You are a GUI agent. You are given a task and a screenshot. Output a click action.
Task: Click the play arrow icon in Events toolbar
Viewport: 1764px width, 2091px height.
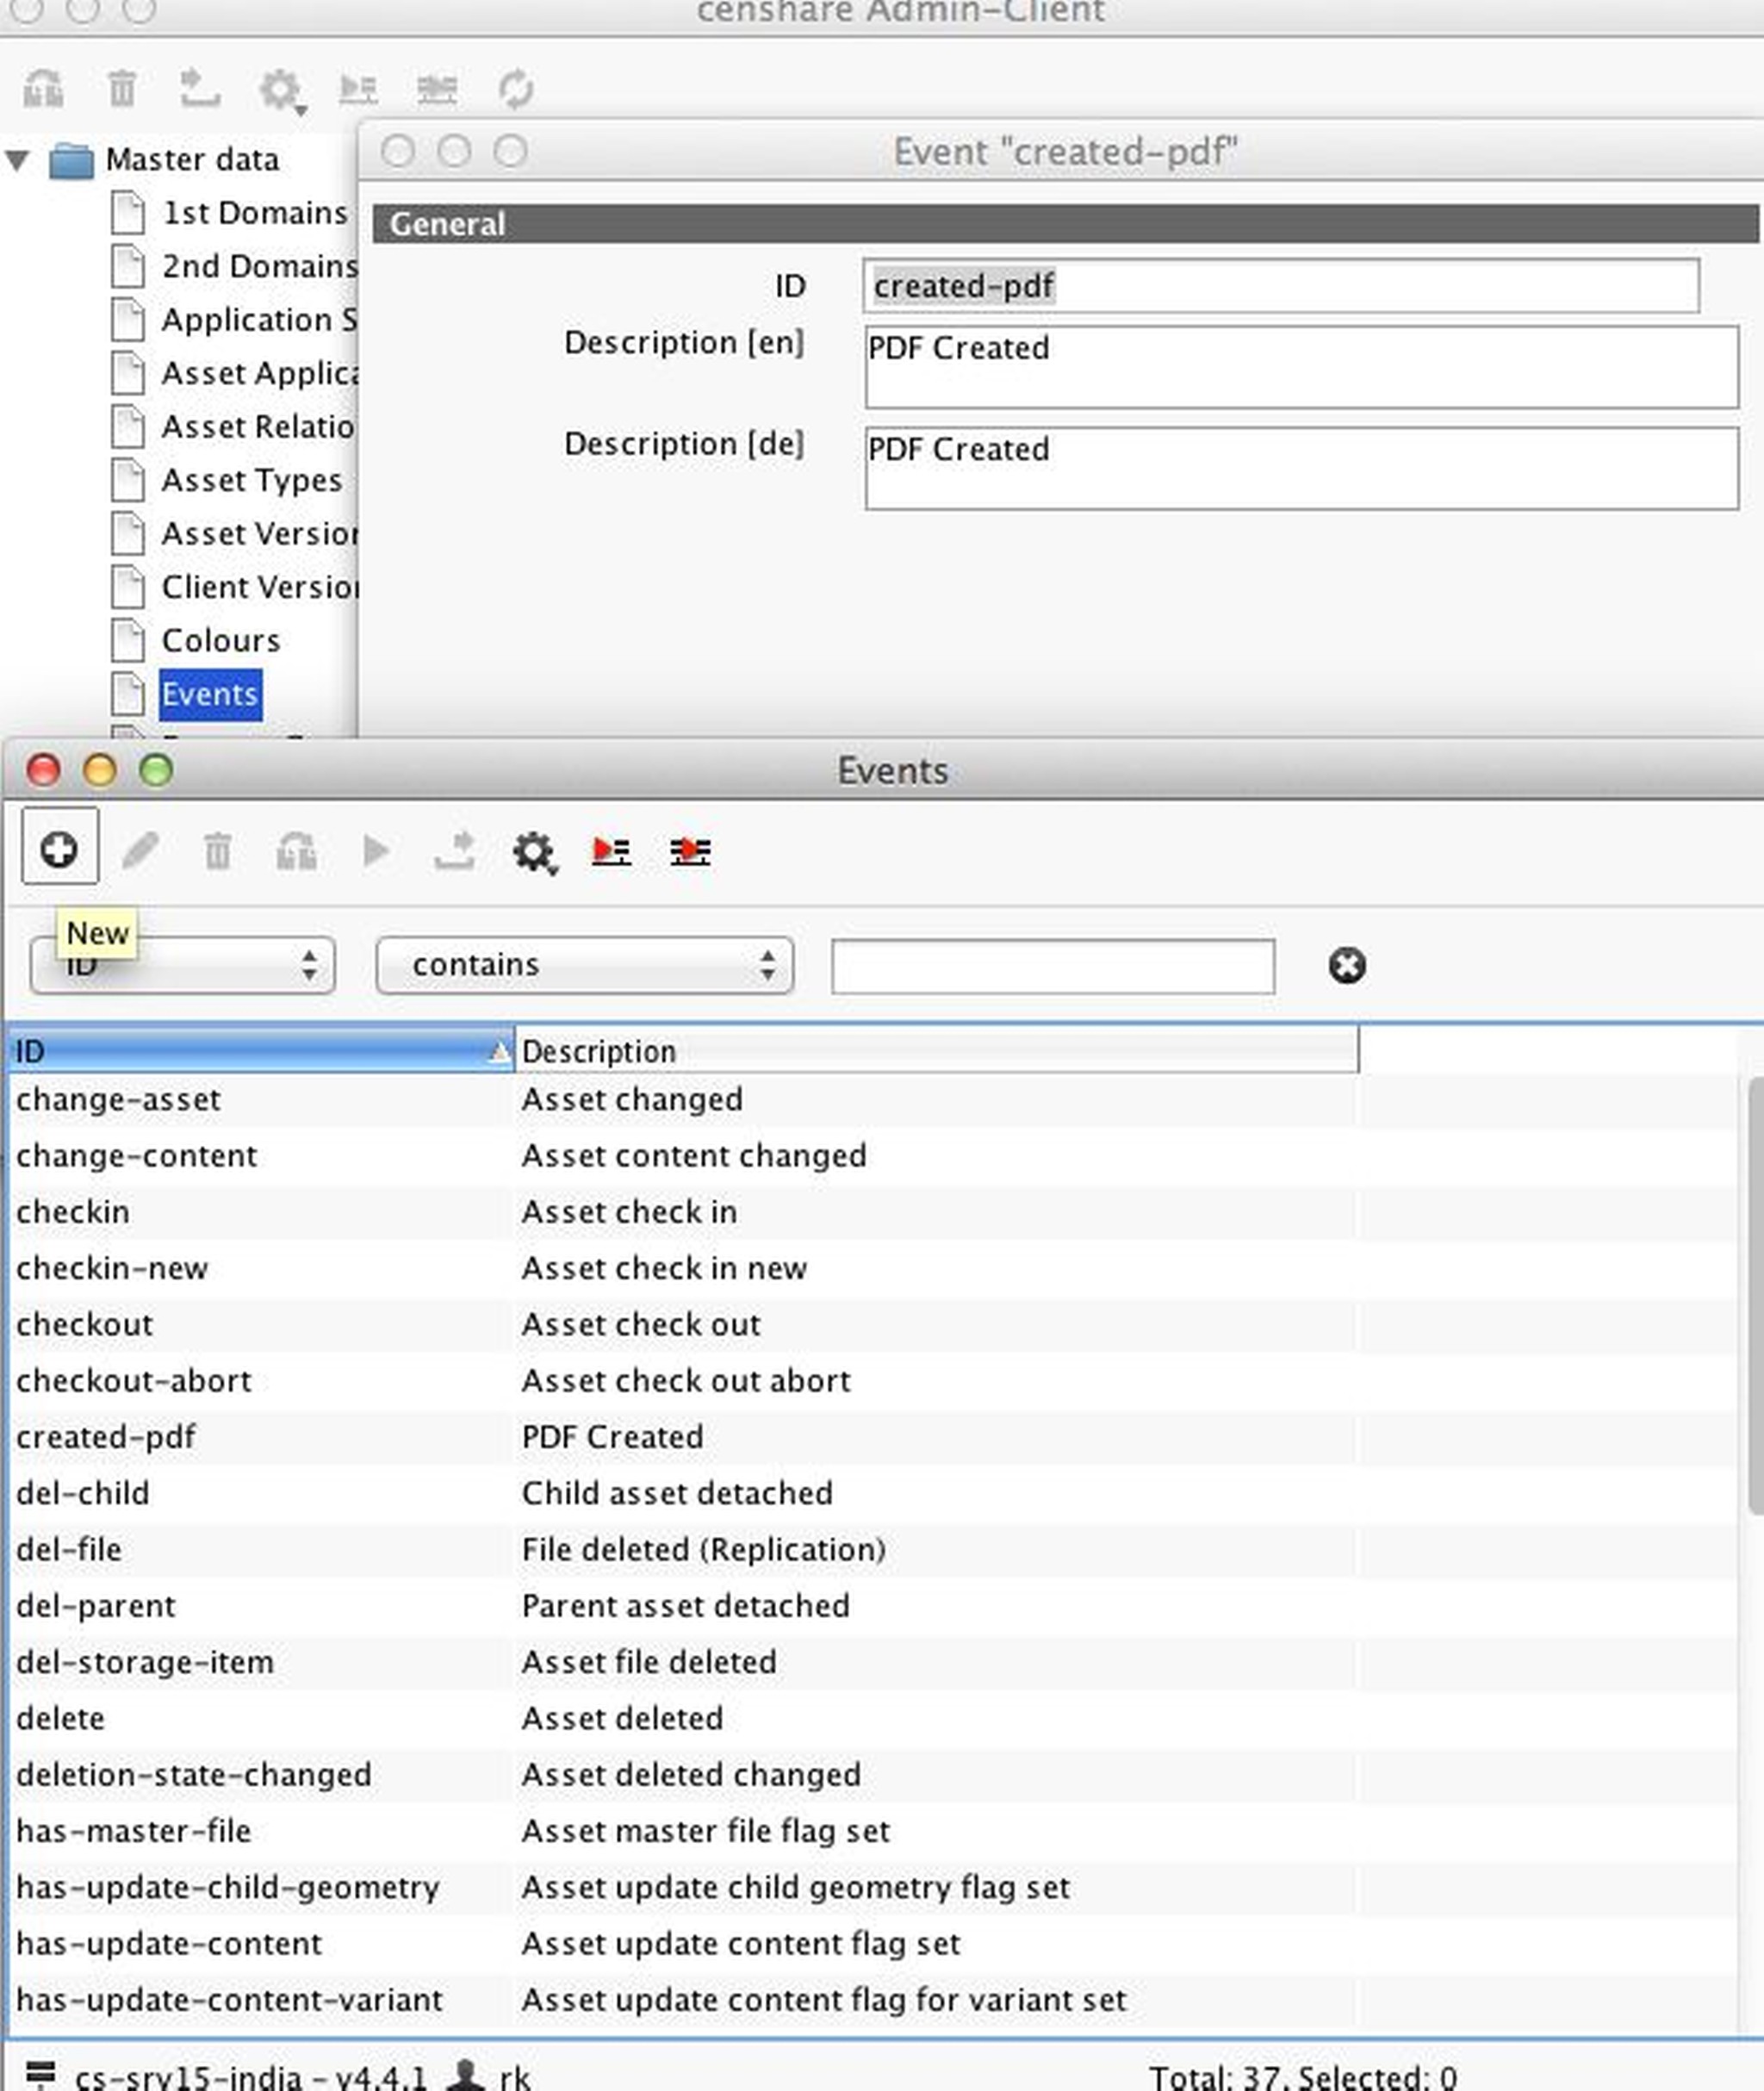tap(375, 851)
